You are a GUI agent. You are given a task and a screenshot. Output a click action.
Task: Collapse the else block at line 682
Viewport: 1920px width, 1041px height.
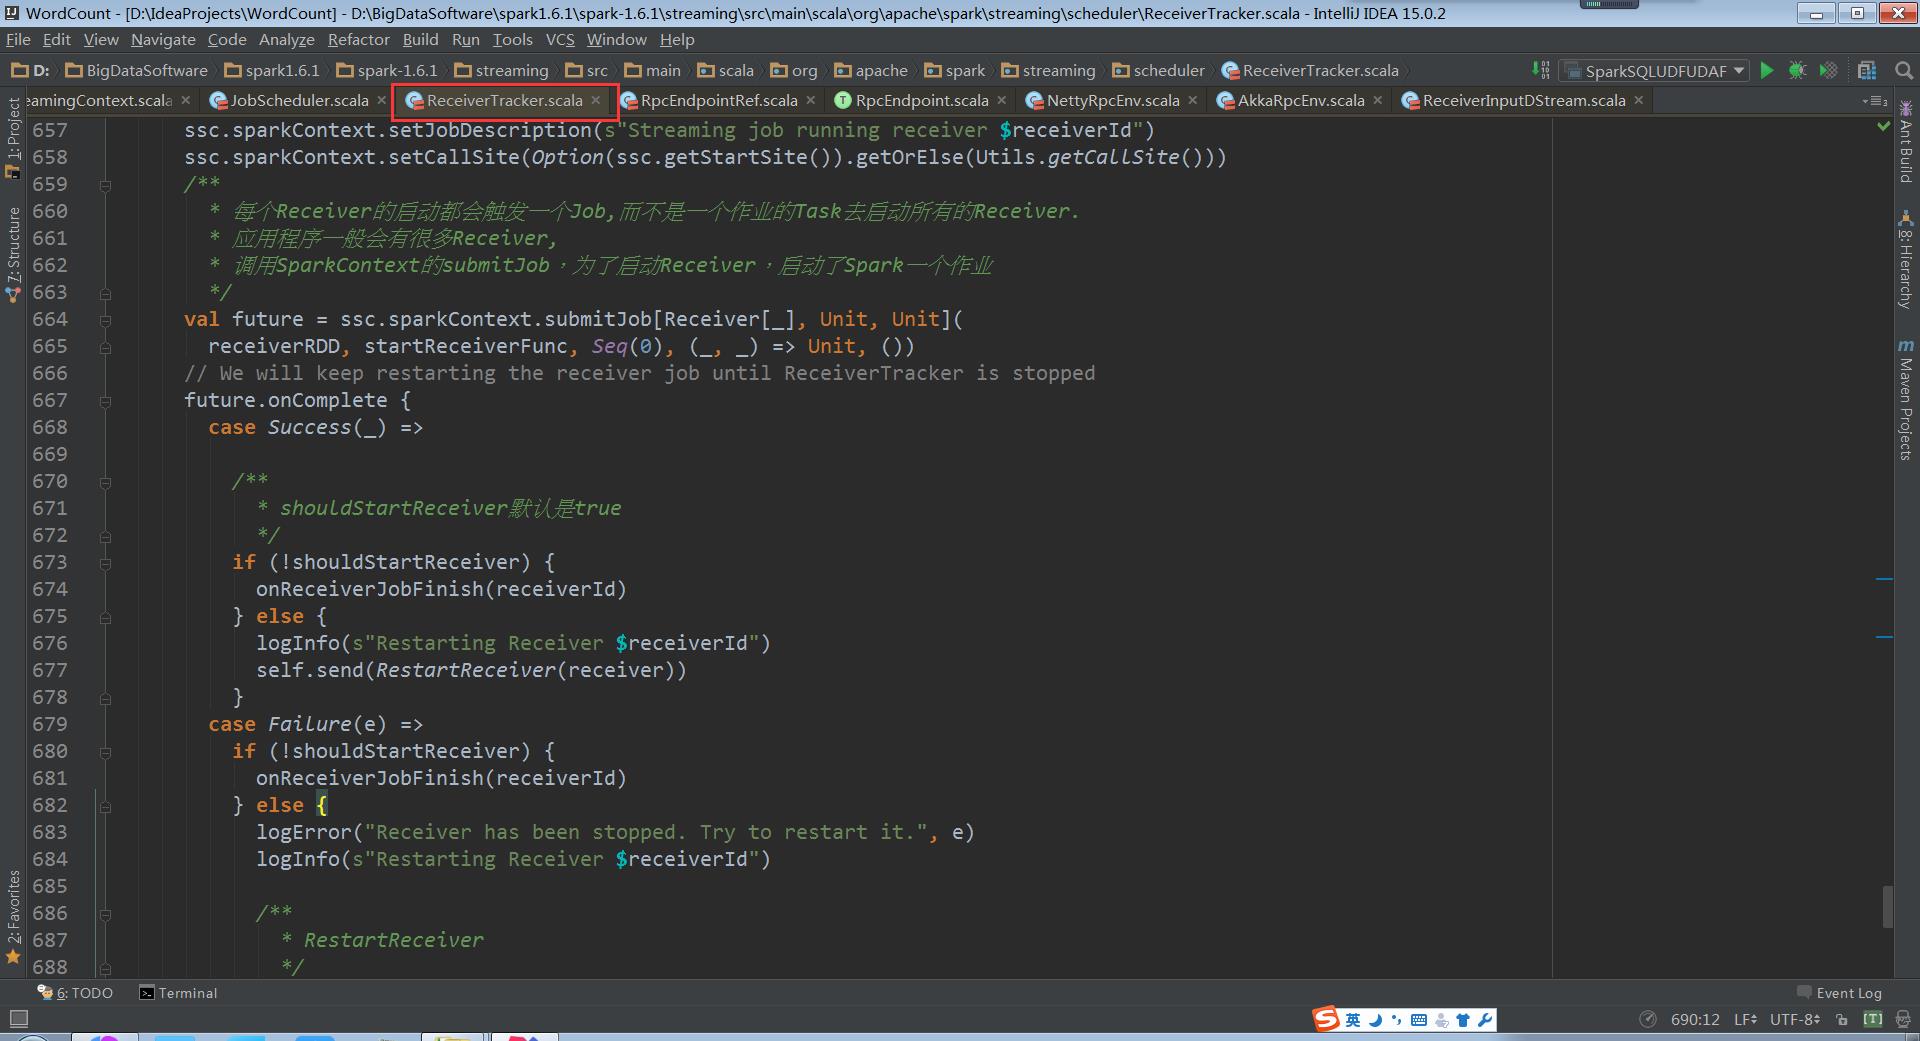105,806
